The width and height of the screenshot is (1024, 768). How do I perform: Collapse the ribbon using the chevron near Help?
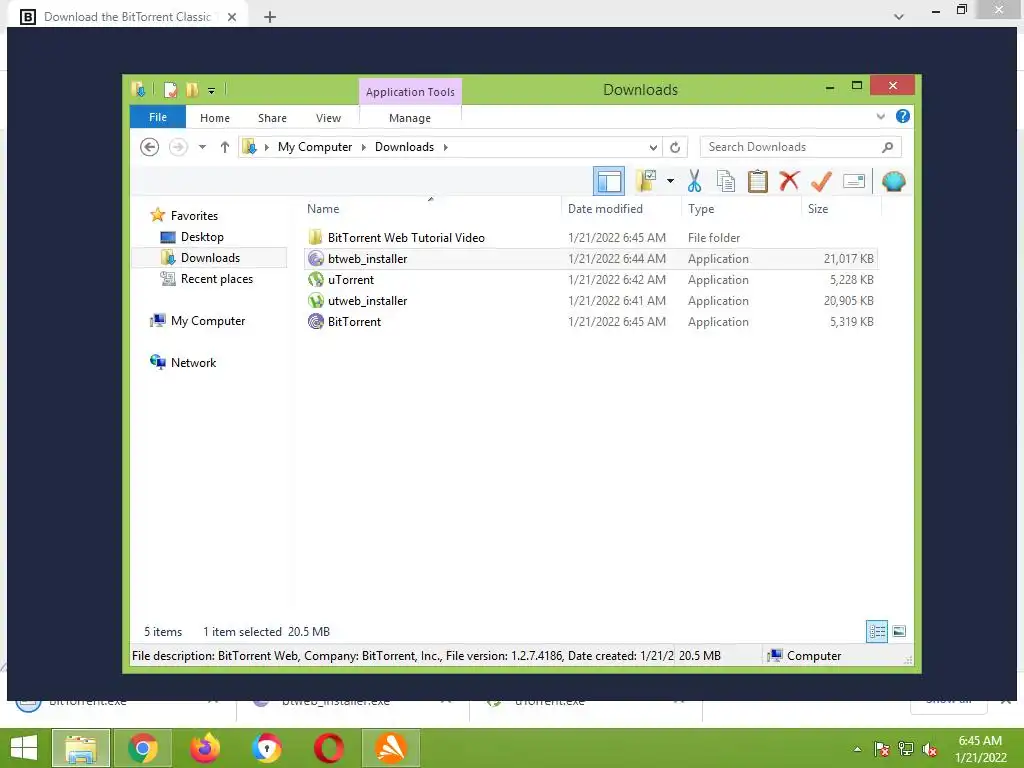click(x=880, y=116)
